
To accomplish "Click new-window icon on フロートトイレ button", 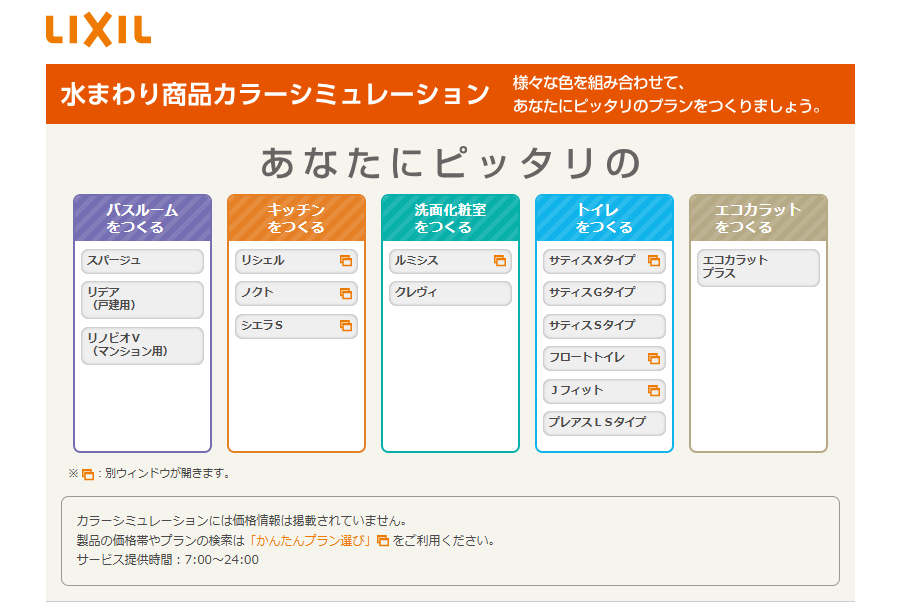I will click(654, 358).
